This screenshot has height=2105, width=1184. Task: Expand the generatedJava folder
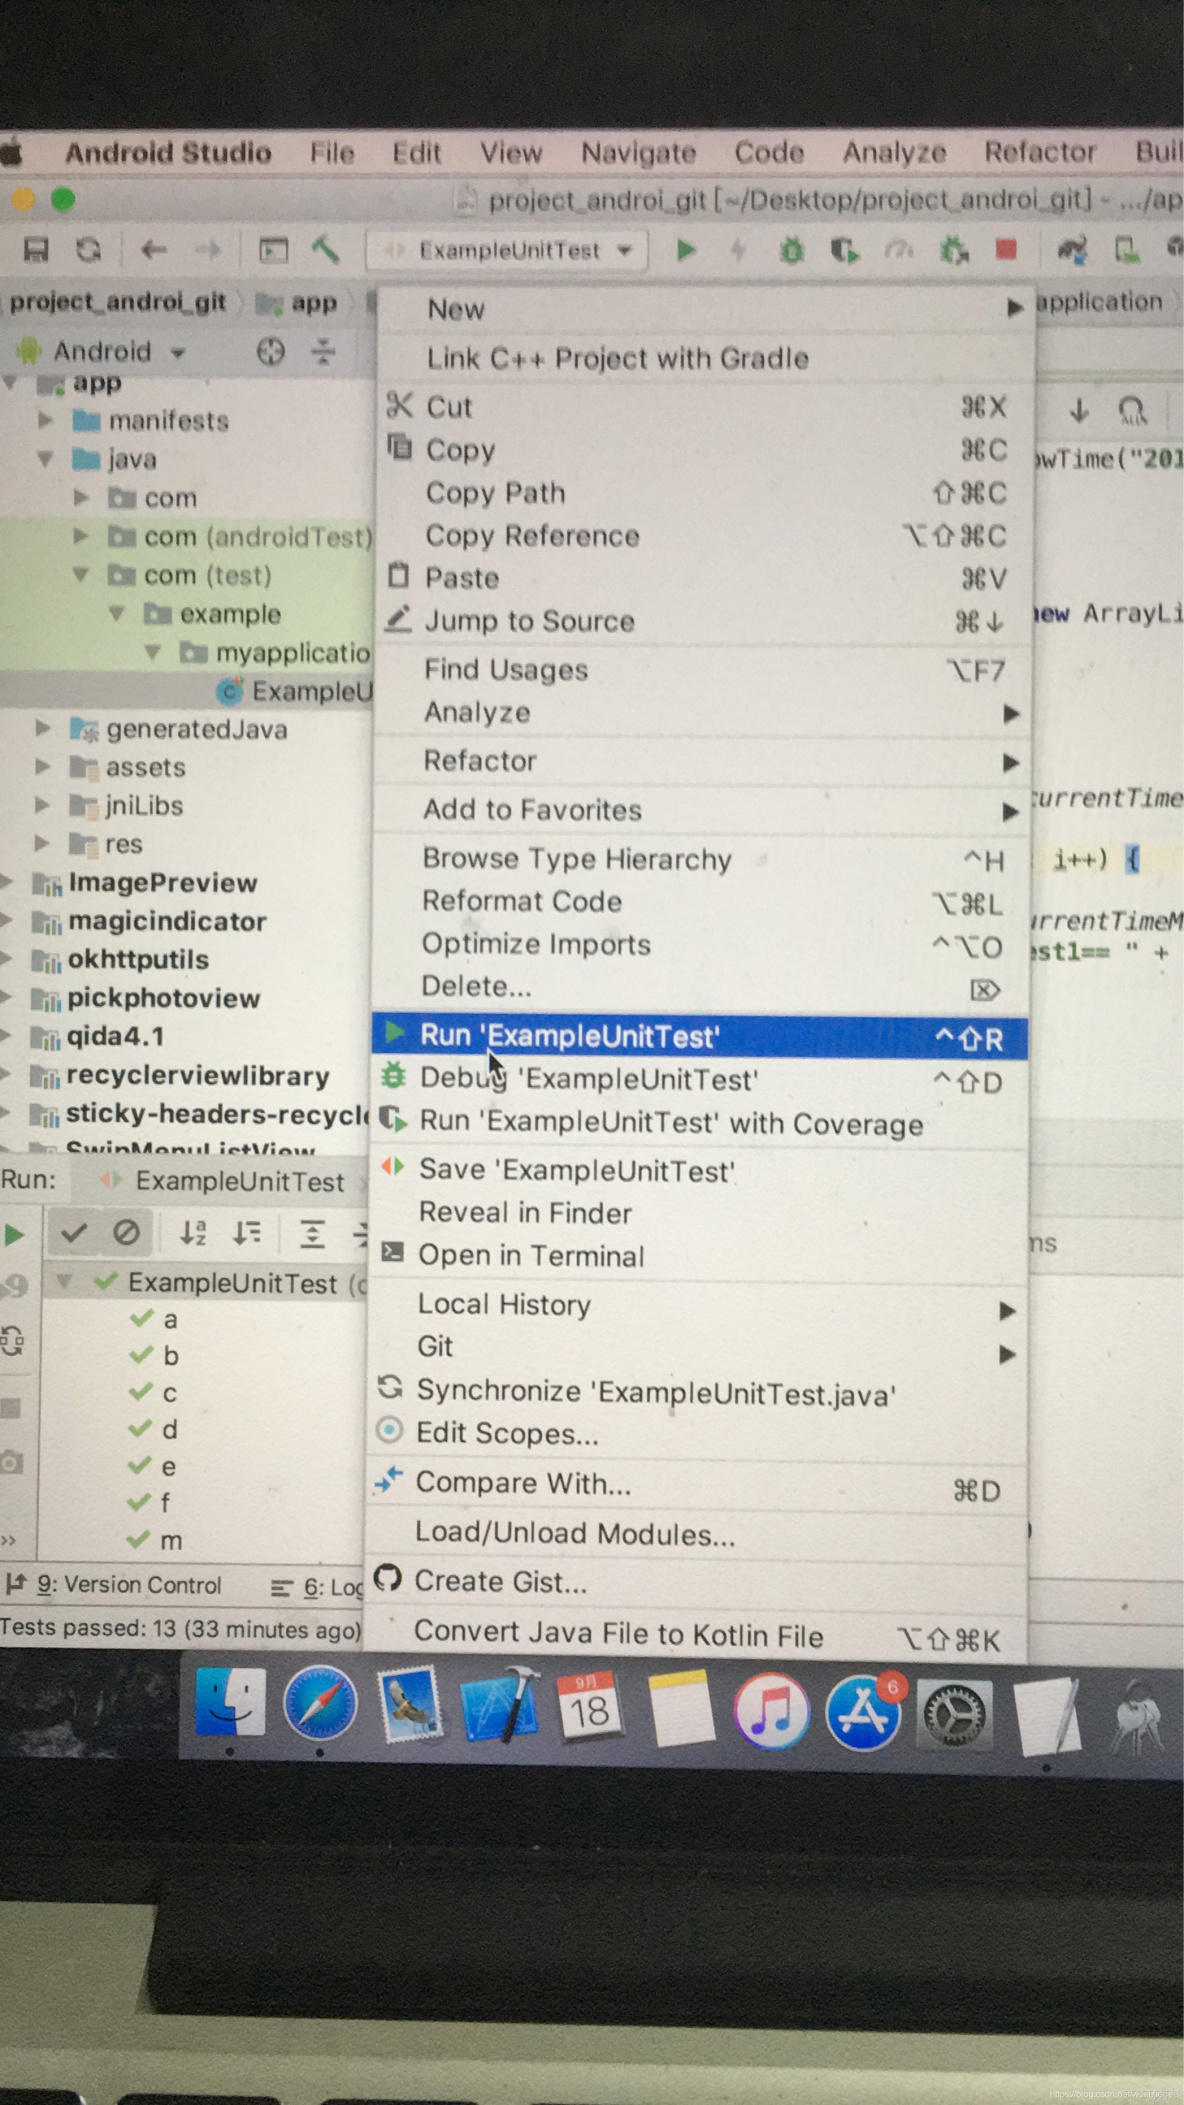[42, 728]
